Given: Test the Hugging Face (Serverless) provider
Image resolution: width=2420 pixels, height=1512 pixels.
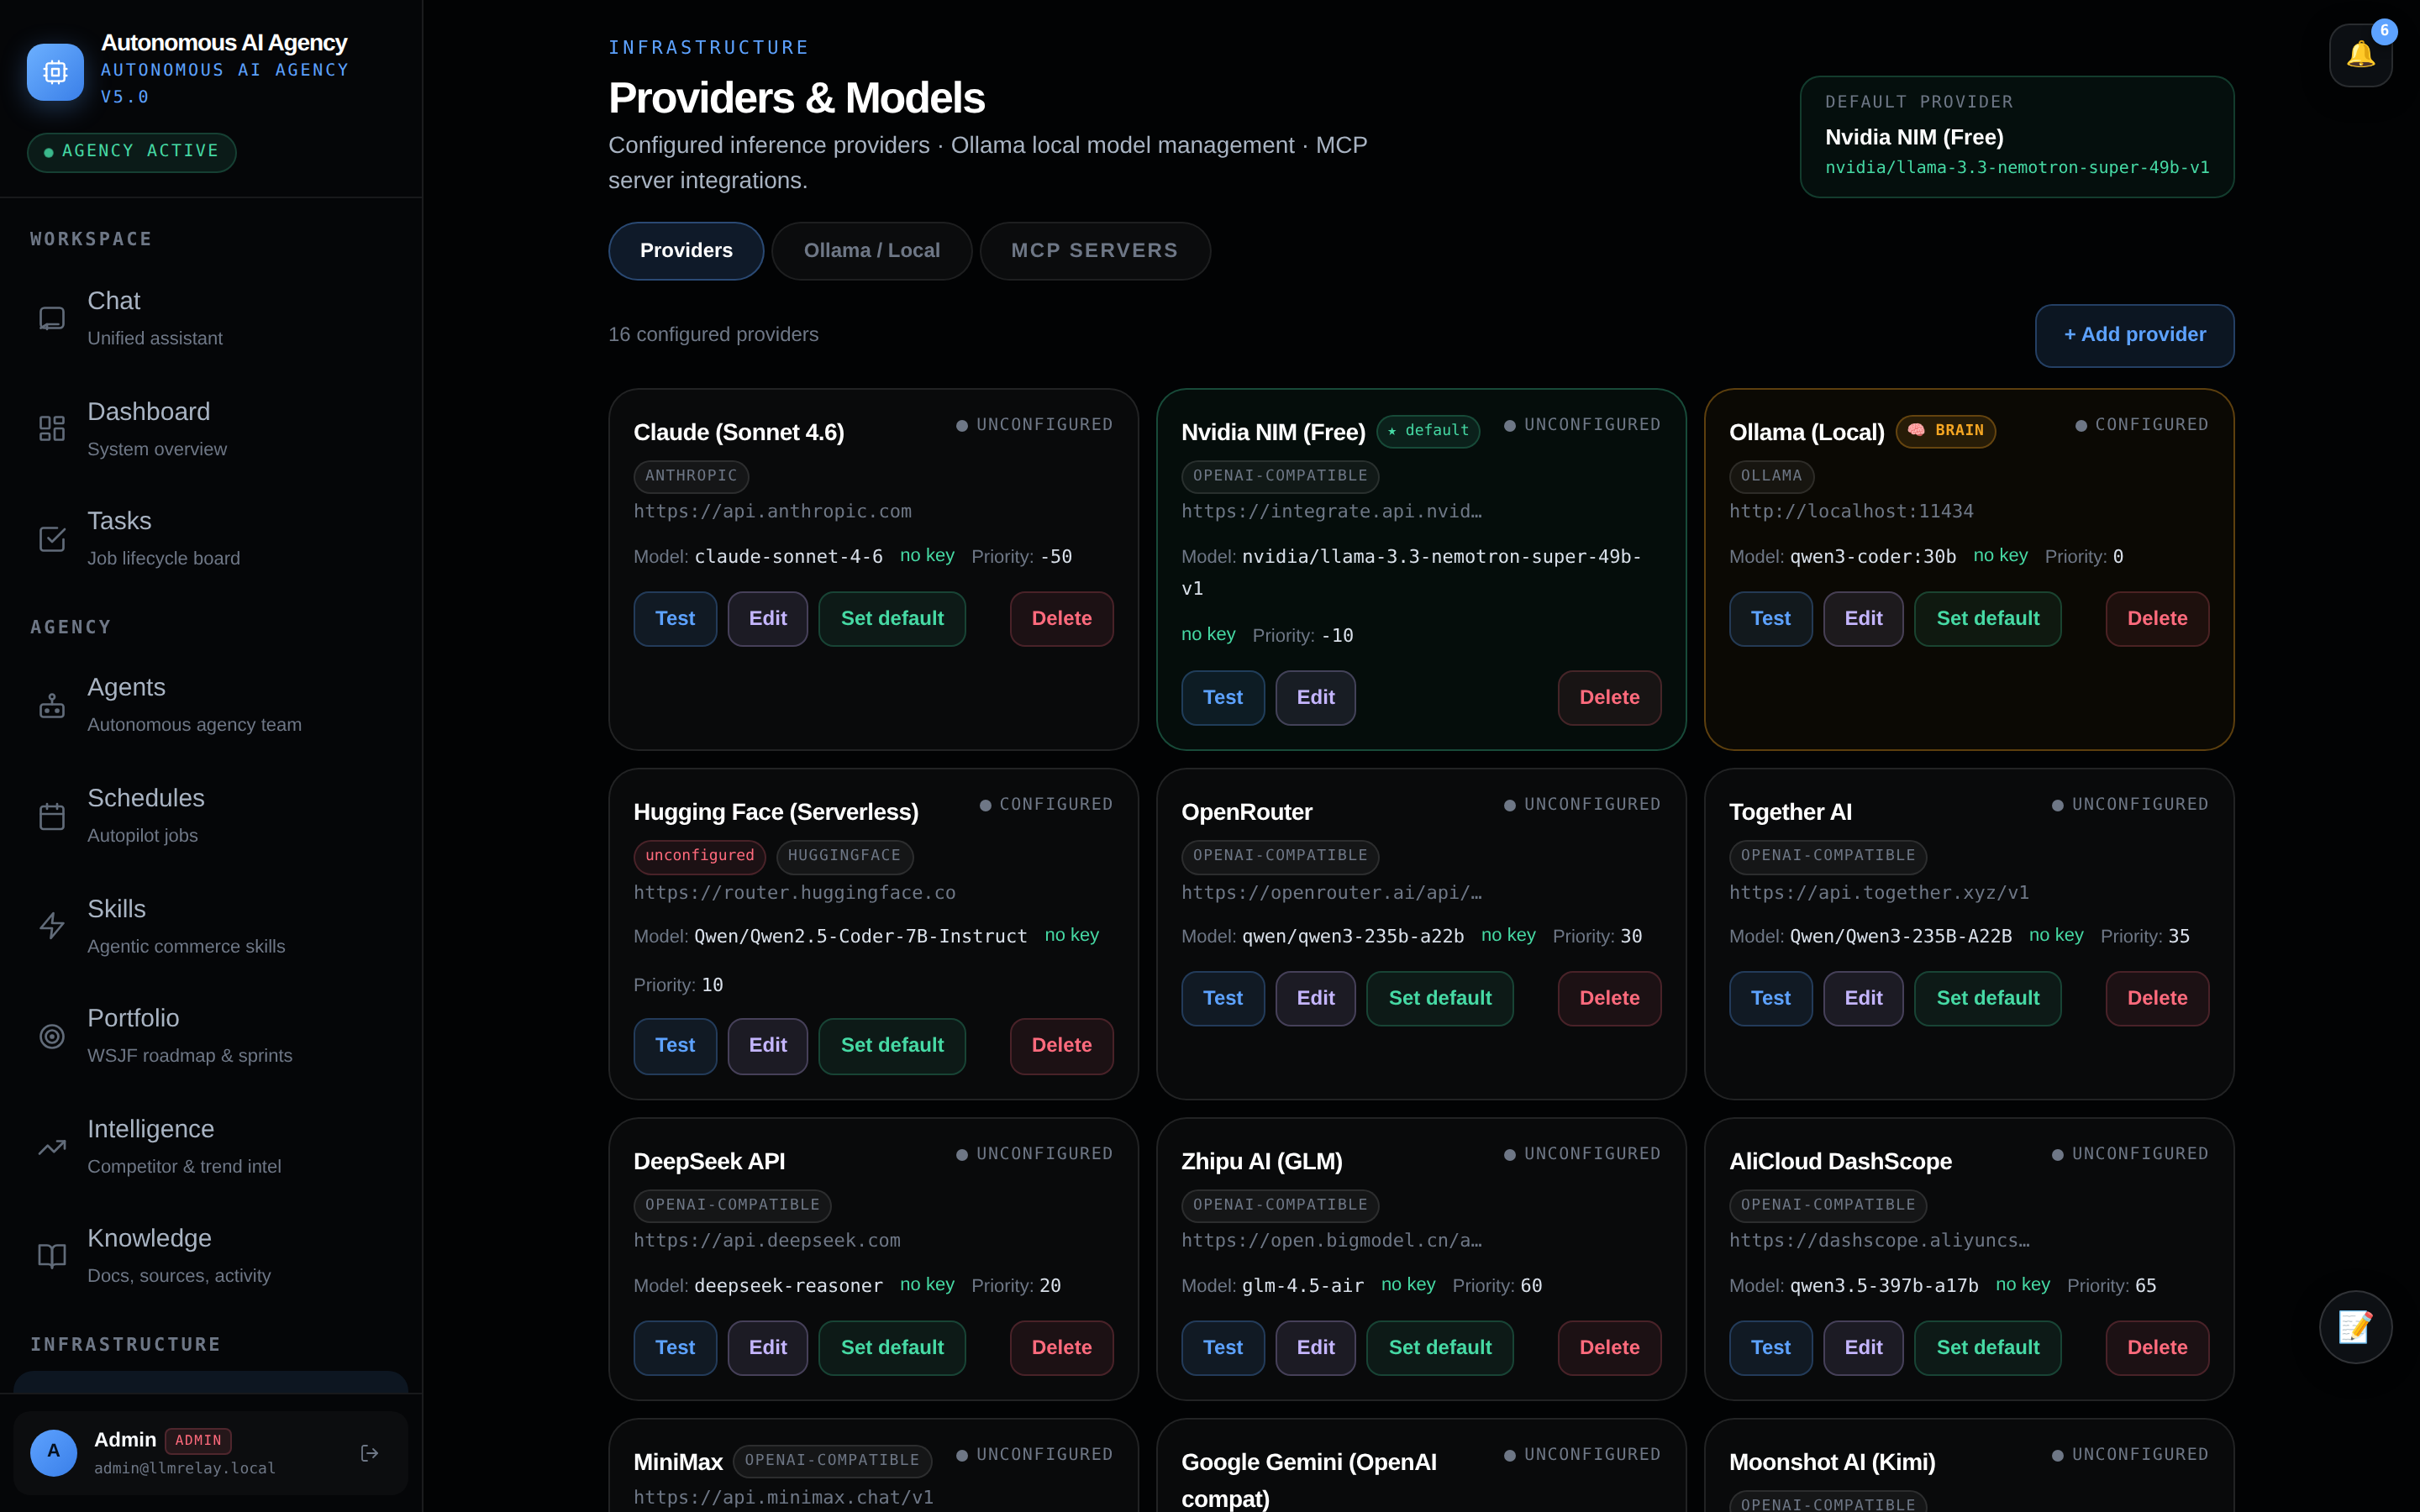Looking at the screenshot, I should coord(675,1046).
